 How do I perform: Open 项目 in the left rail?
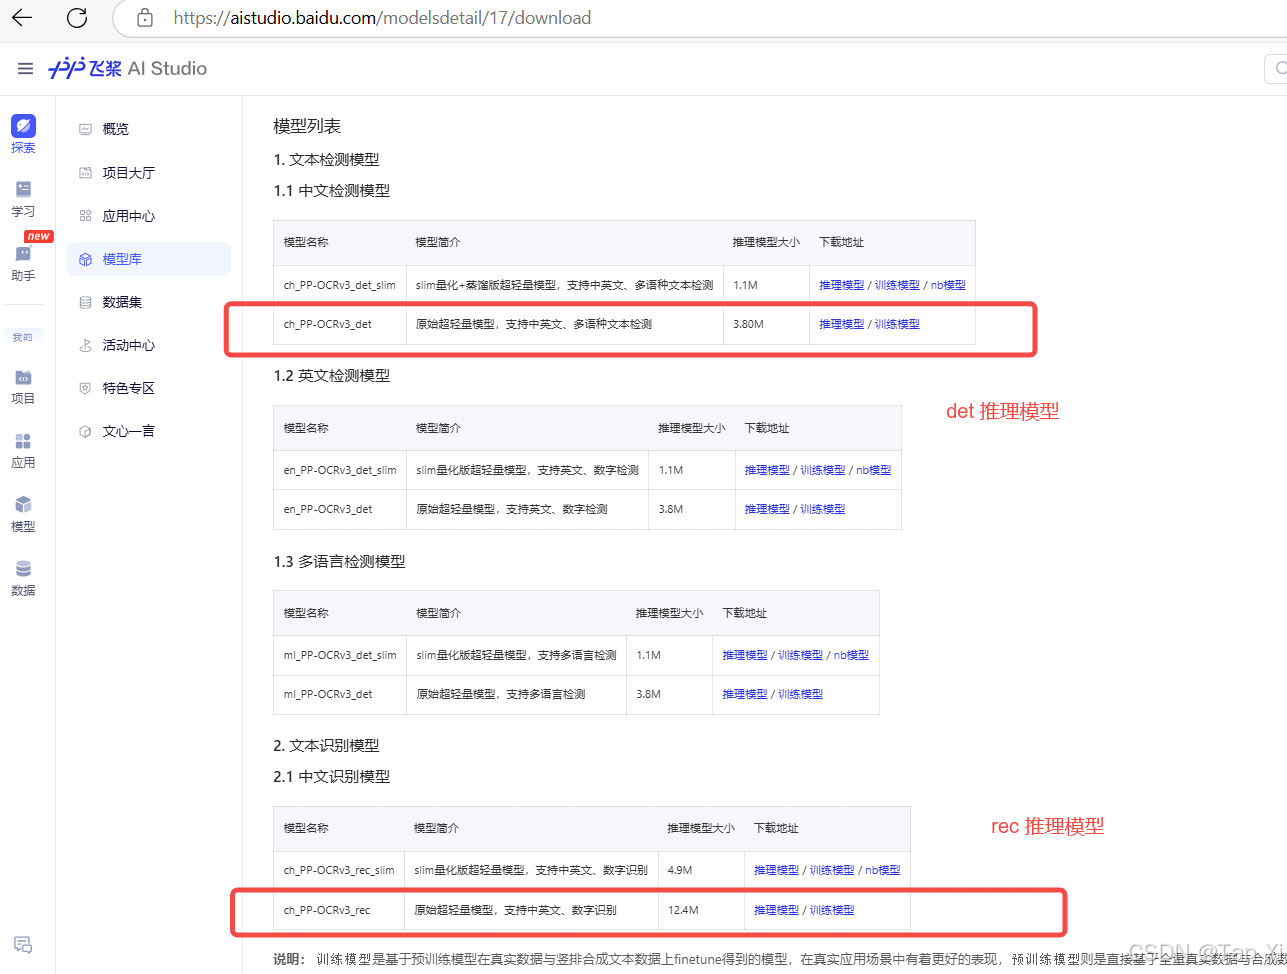23,386
